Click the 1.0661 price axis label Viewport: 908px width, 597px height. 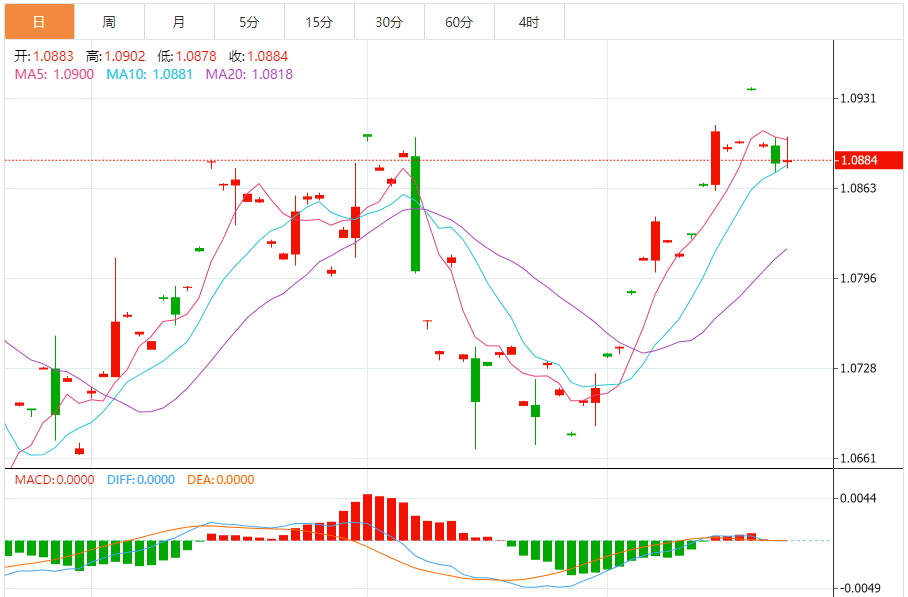(x=858, y=459)
